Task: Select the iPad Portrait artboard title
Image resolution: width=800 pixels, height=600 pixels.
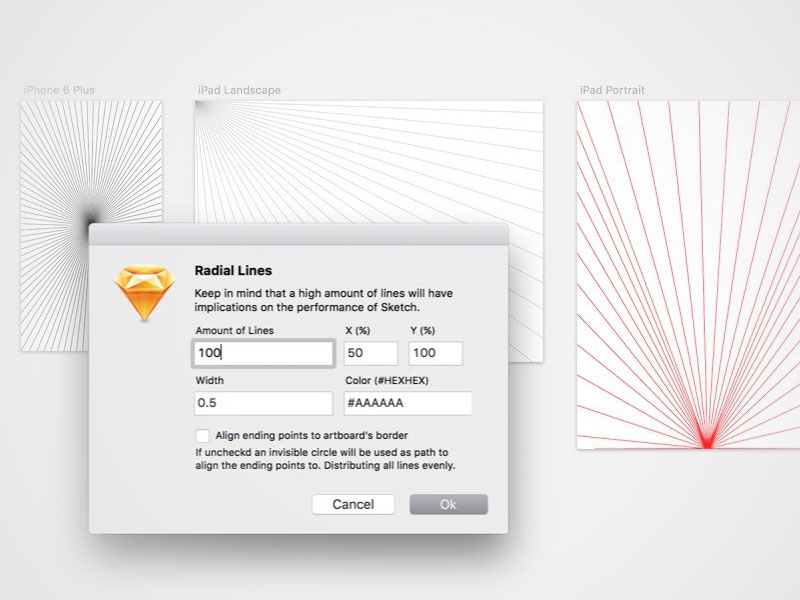Action: pos(612,90)
